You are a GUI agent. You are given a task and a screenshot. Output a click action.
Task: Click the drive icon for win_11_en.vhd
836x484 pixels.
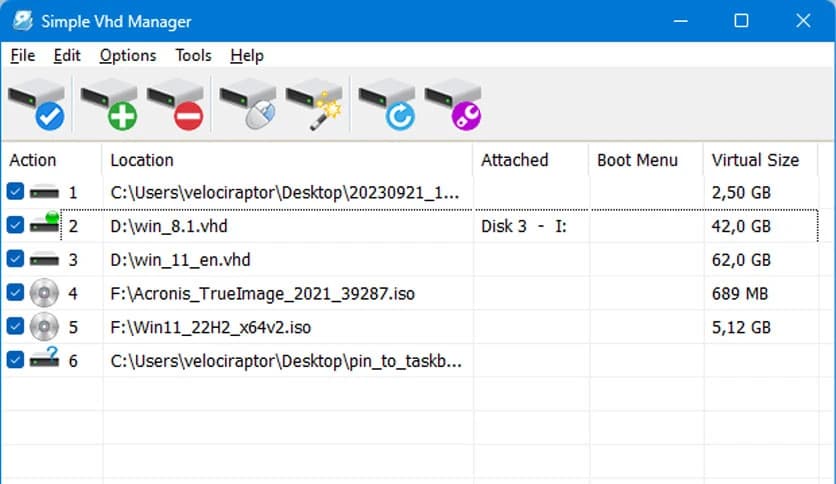[x=44, y=260]
